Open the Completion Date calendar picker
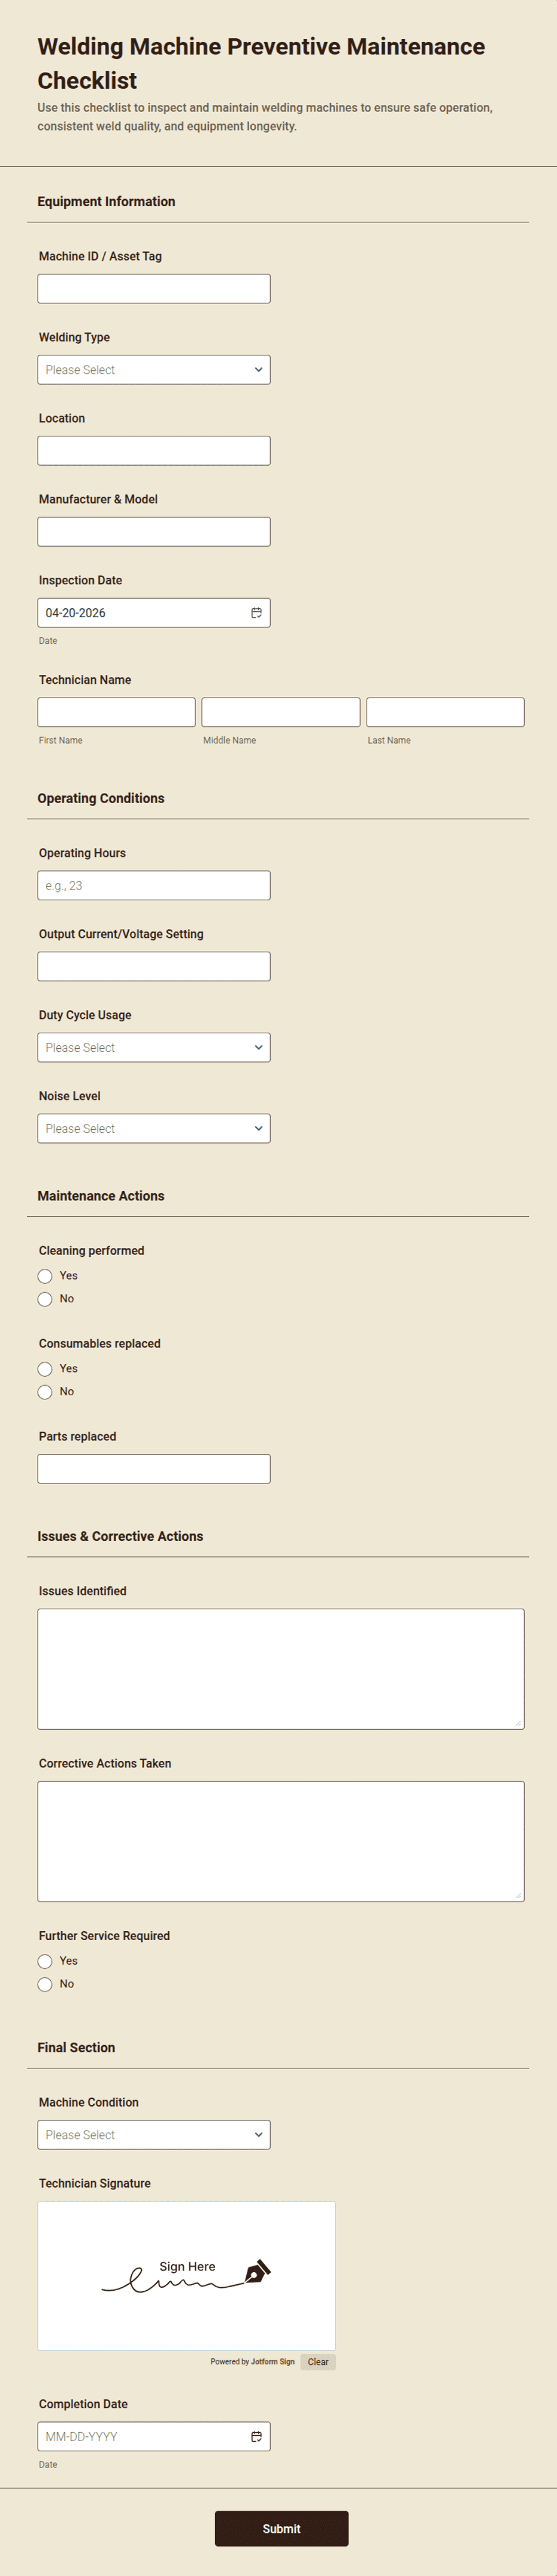This screenshot has width=557, height=2576. pyautogui.click(x=257, y=2437)
